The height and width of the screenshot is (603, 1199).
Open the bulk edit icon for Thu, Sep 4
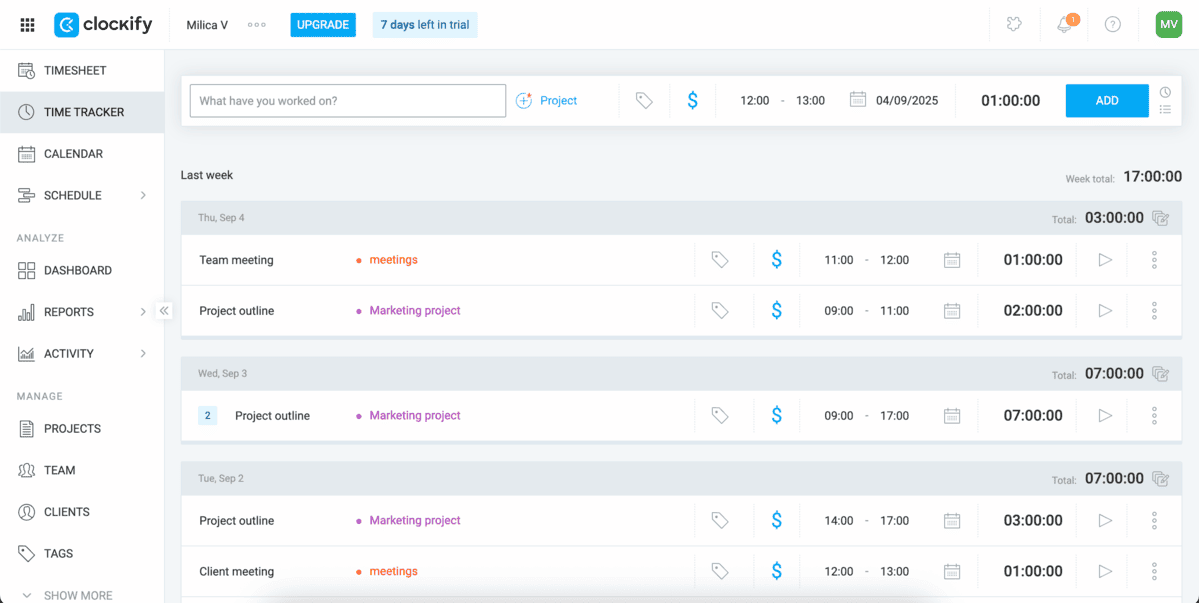point(1160,218)
